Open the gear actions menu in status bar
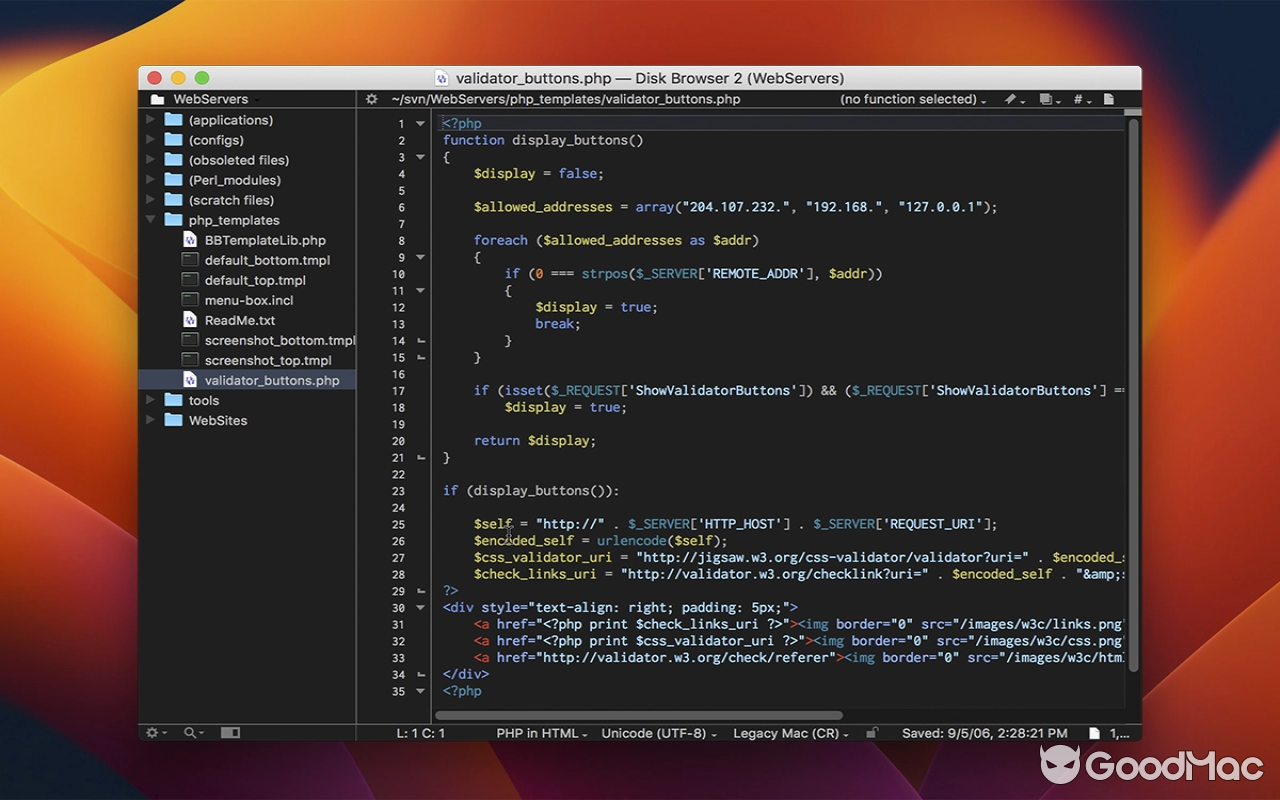This screenshot has height=800, width=1280. pyautogui.click(x=153, y=732)
